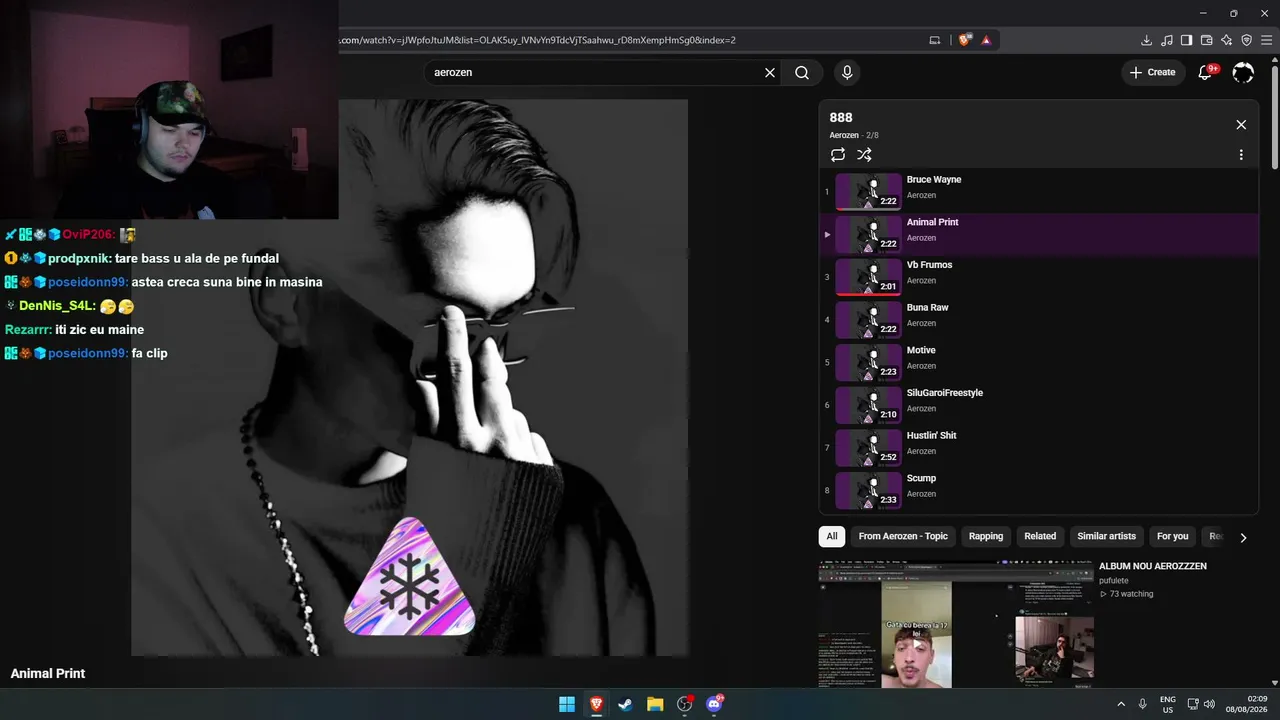
Task: Open Brave Leo AI sparkle icon
Action: pos(1227,40)
